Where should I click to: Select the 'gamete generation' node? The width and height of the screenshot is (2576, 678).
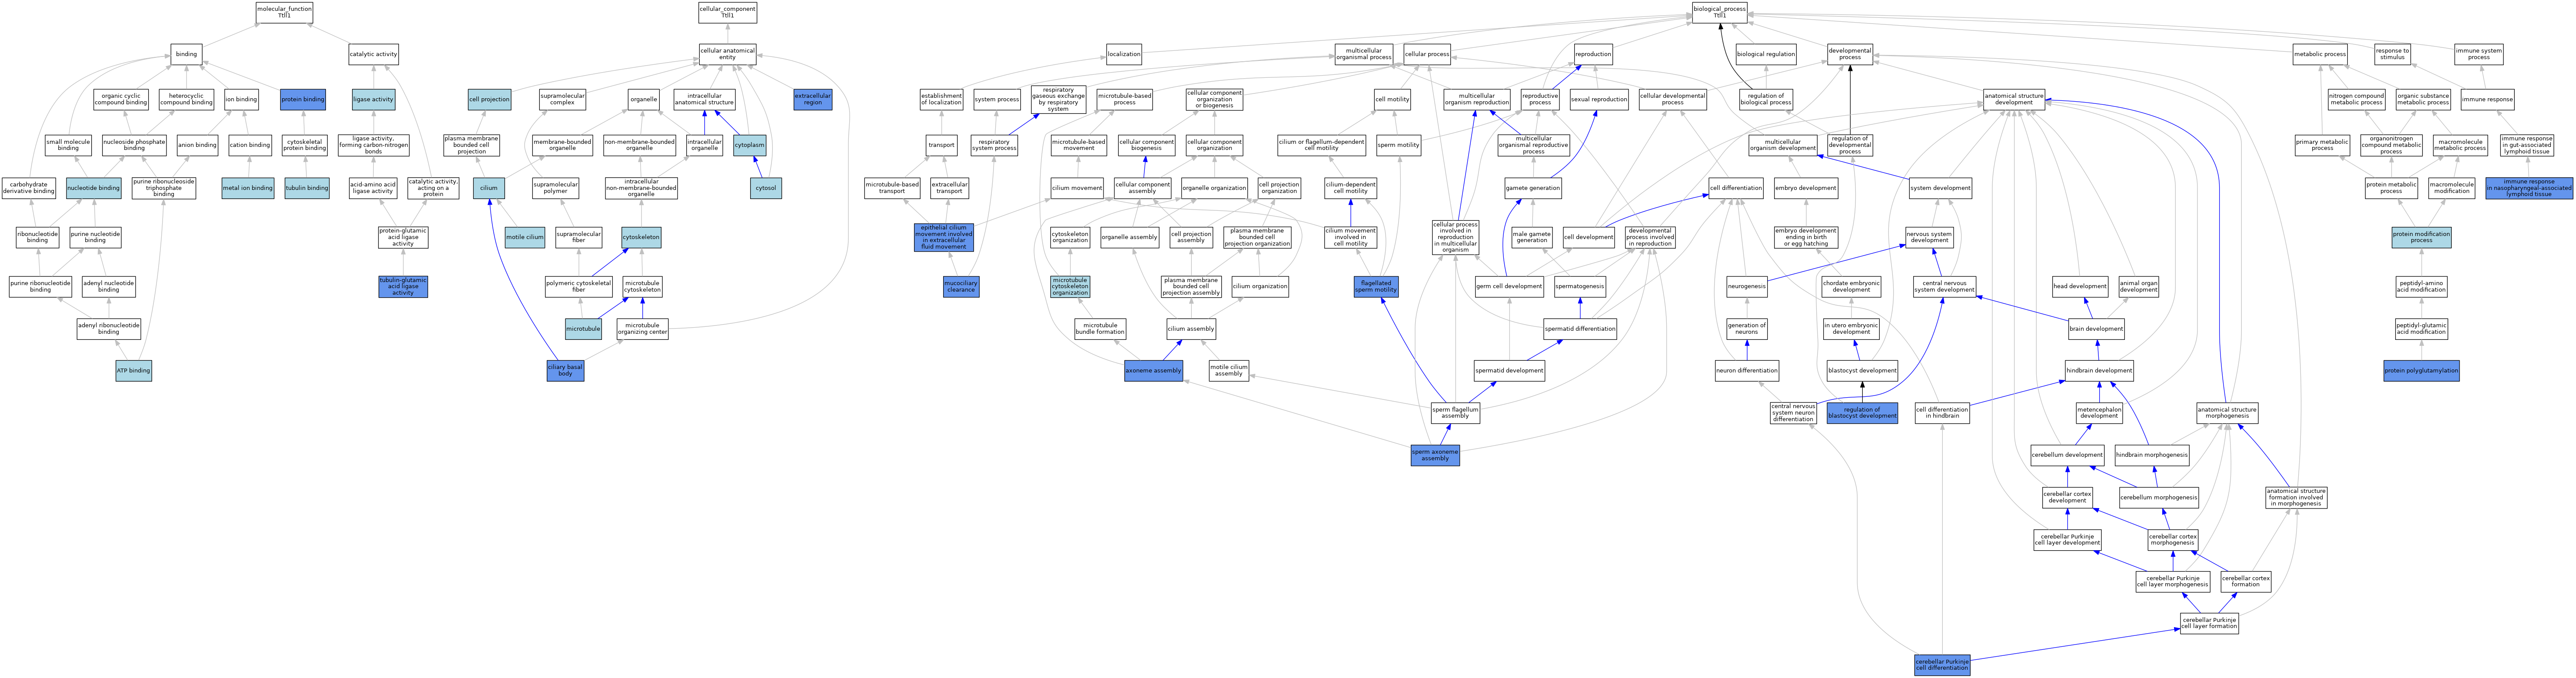click(1533, 188)
